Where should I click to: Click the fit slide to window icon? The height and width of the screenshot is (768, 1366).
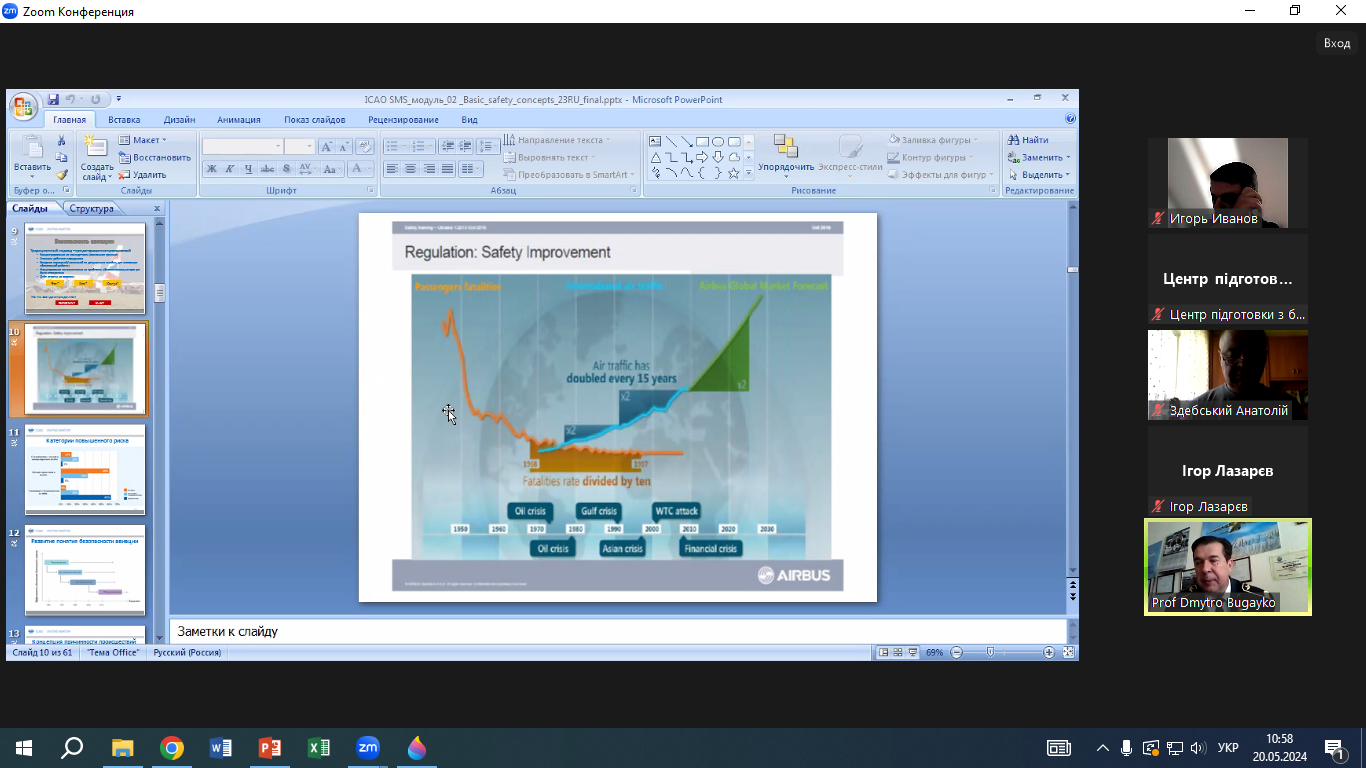coord(1068,652)
